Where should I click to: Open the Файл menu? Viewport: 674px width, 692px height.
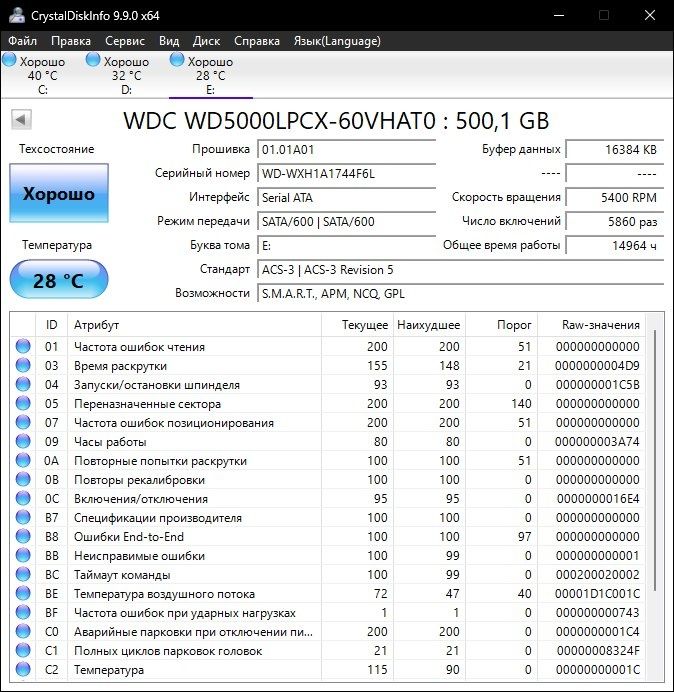tap(23, 41)
